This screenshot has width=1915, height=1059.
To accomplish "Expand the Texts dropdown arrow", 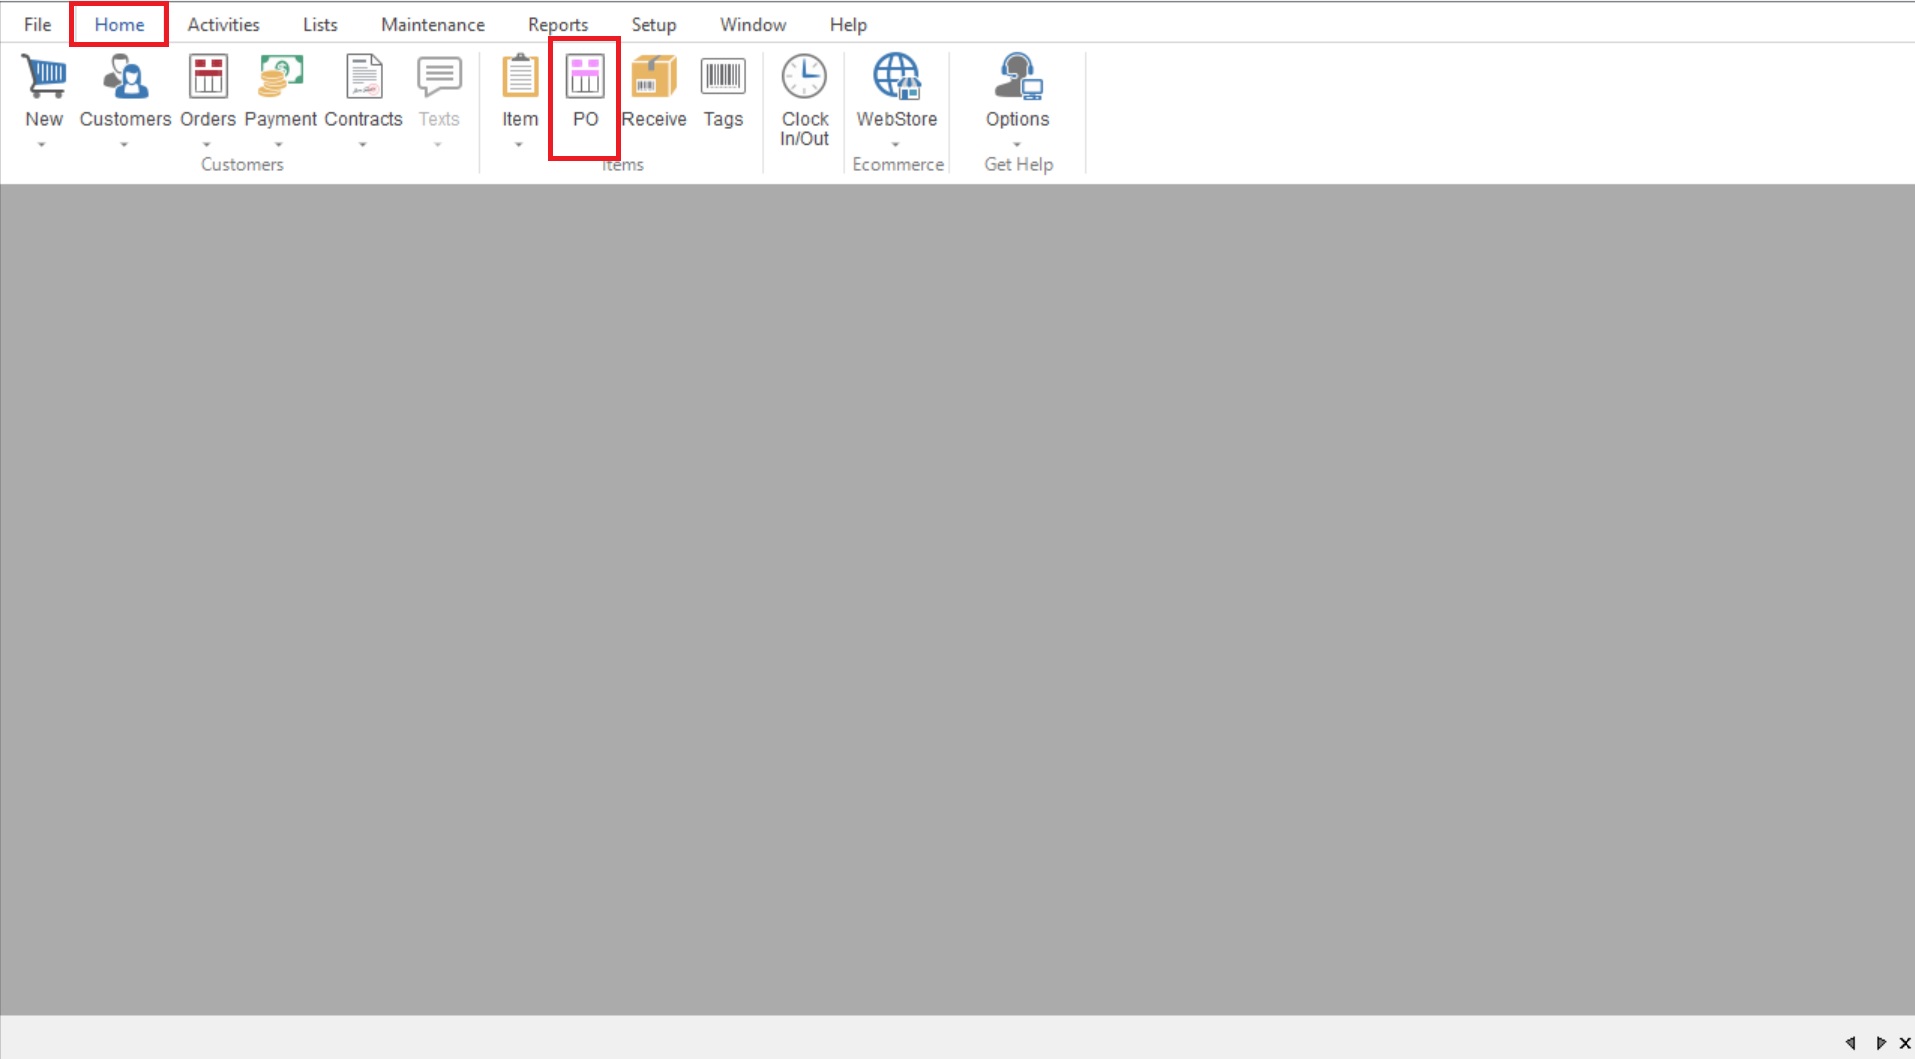I will pyautogui.click(x=438, y=145).
